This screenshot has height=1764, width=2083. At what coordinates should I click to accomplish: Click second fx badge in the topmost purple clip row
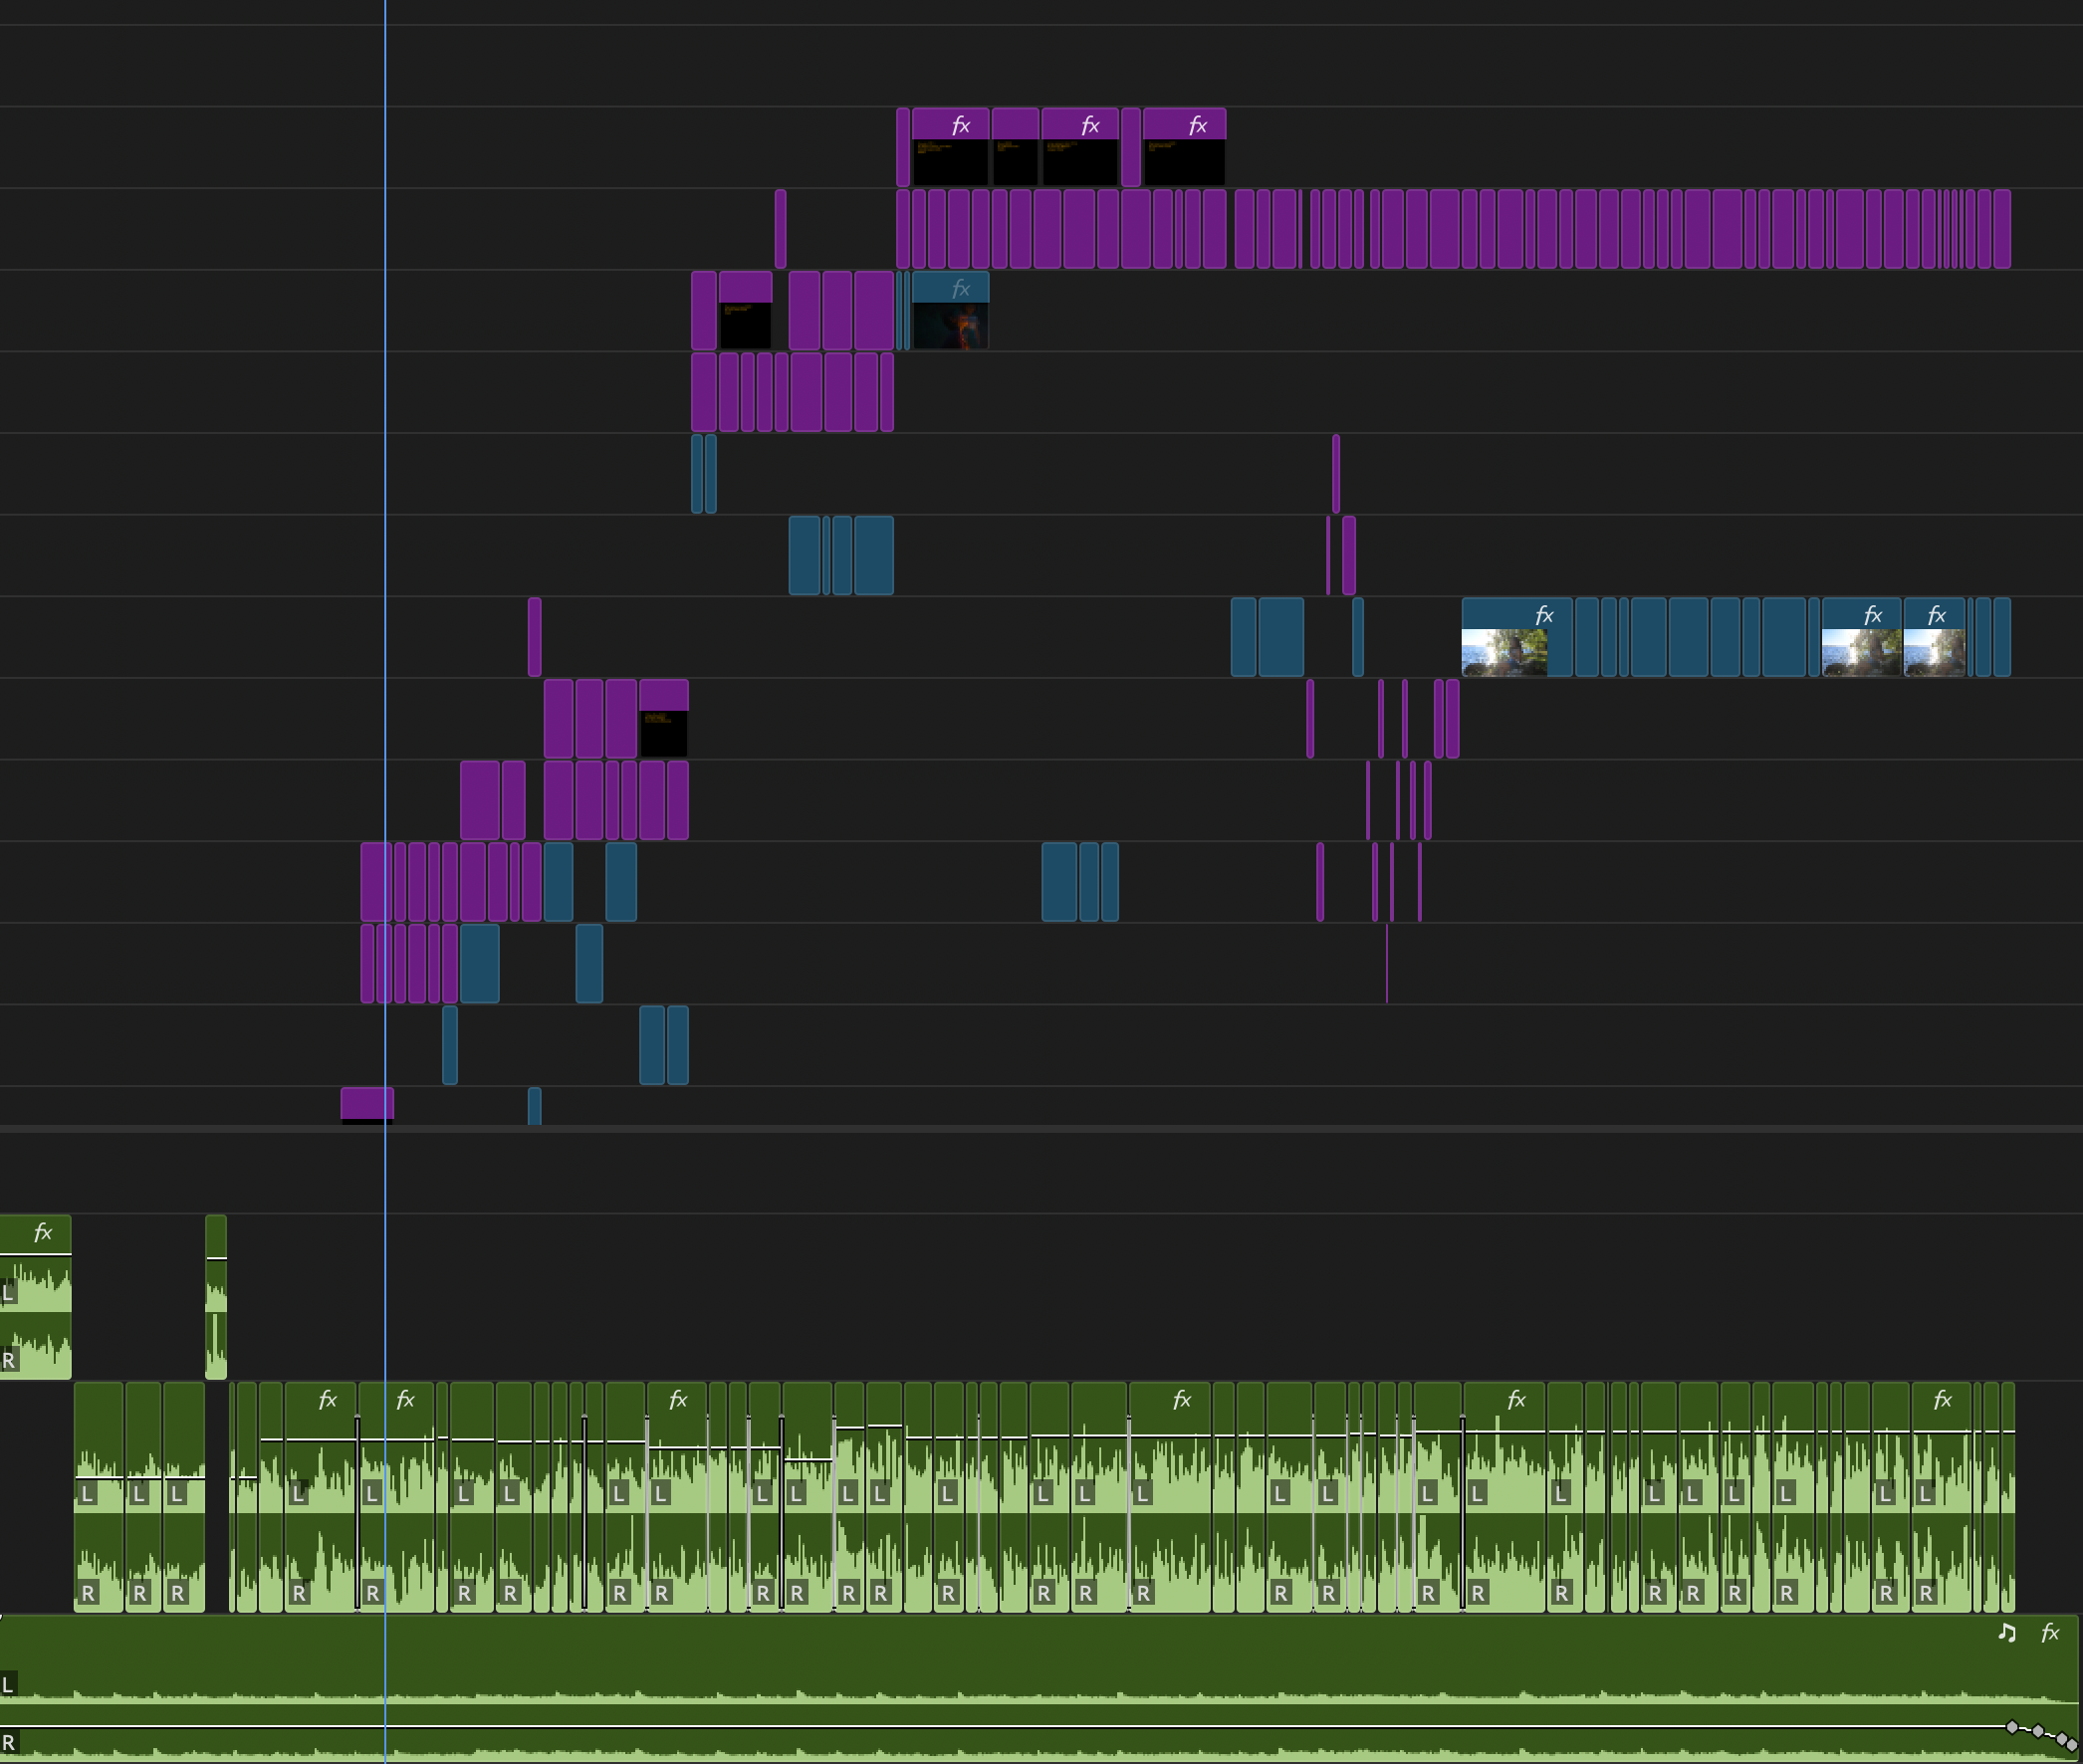tap(1090, 125)
